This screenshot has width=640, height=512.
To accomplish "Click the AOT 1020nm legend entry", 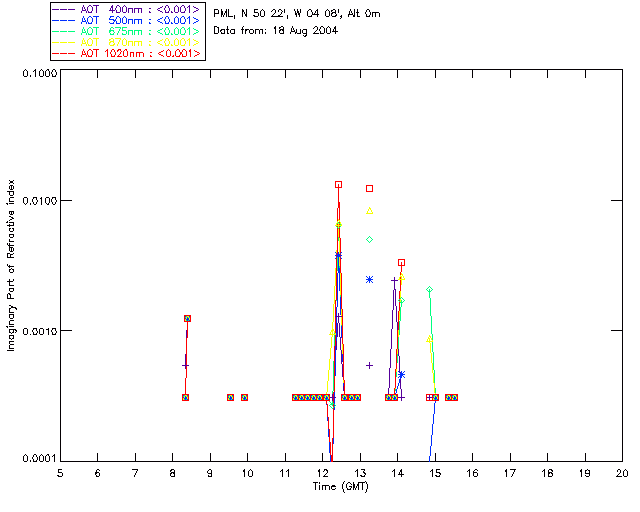I will click(x=127, y=53).
